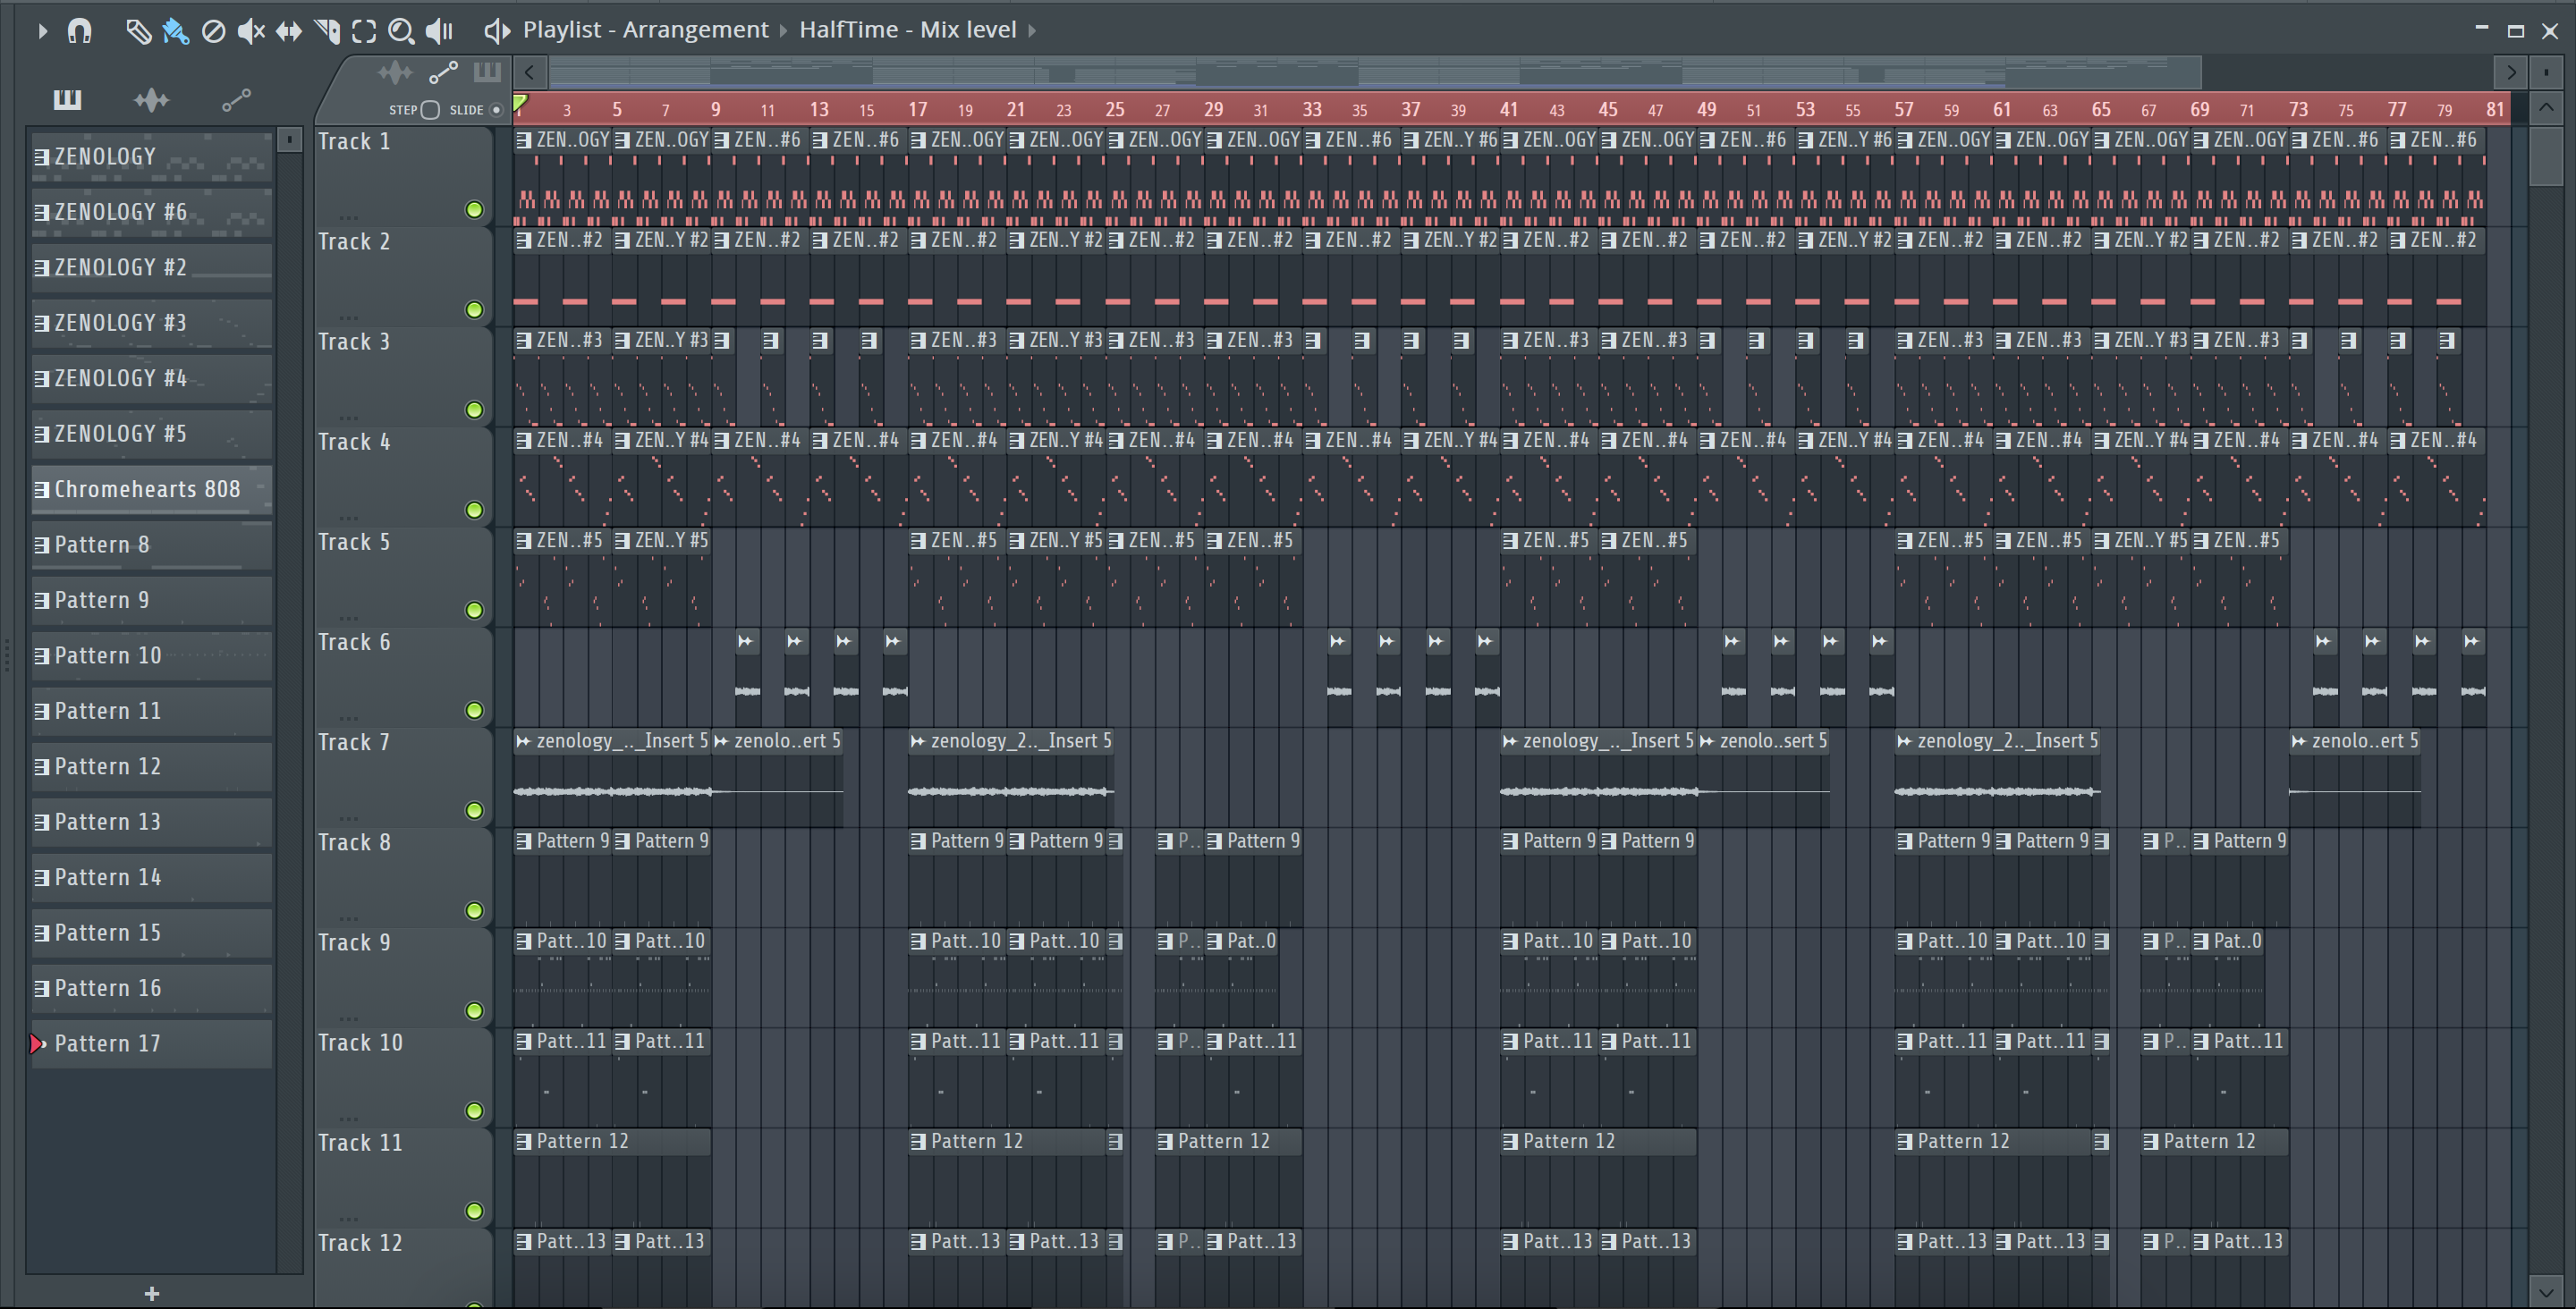
Task: Mute Track 6 with its green LED
Action: [474, 710]
